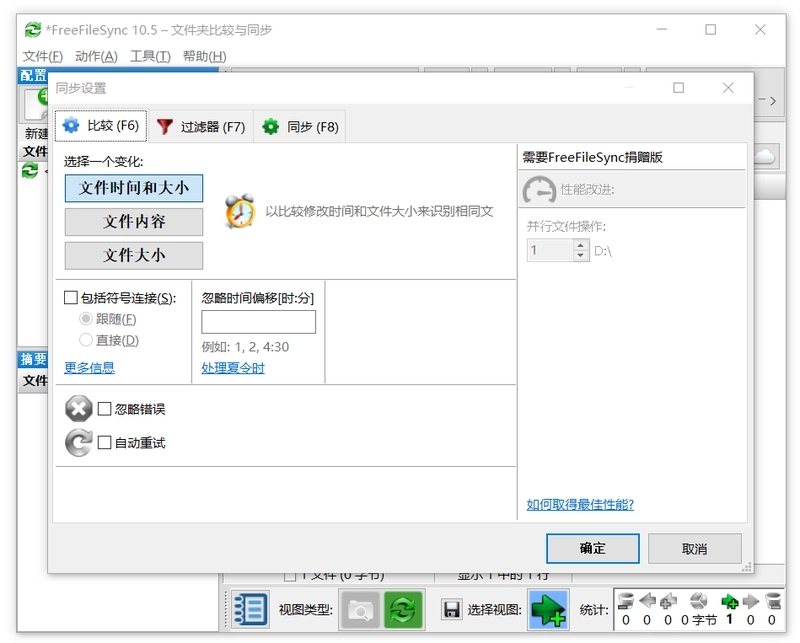Click the grey right arrow statistics icon
The image size is (800, 643).
751,601
